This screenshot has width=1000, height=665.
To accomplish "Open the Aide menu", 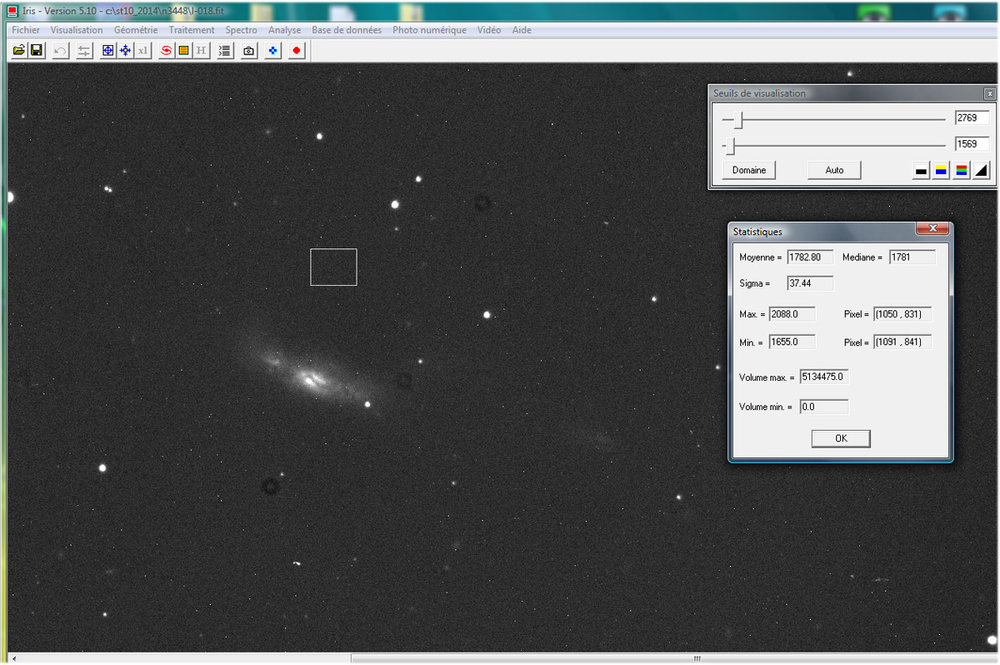I will click(x=522, y=30).
